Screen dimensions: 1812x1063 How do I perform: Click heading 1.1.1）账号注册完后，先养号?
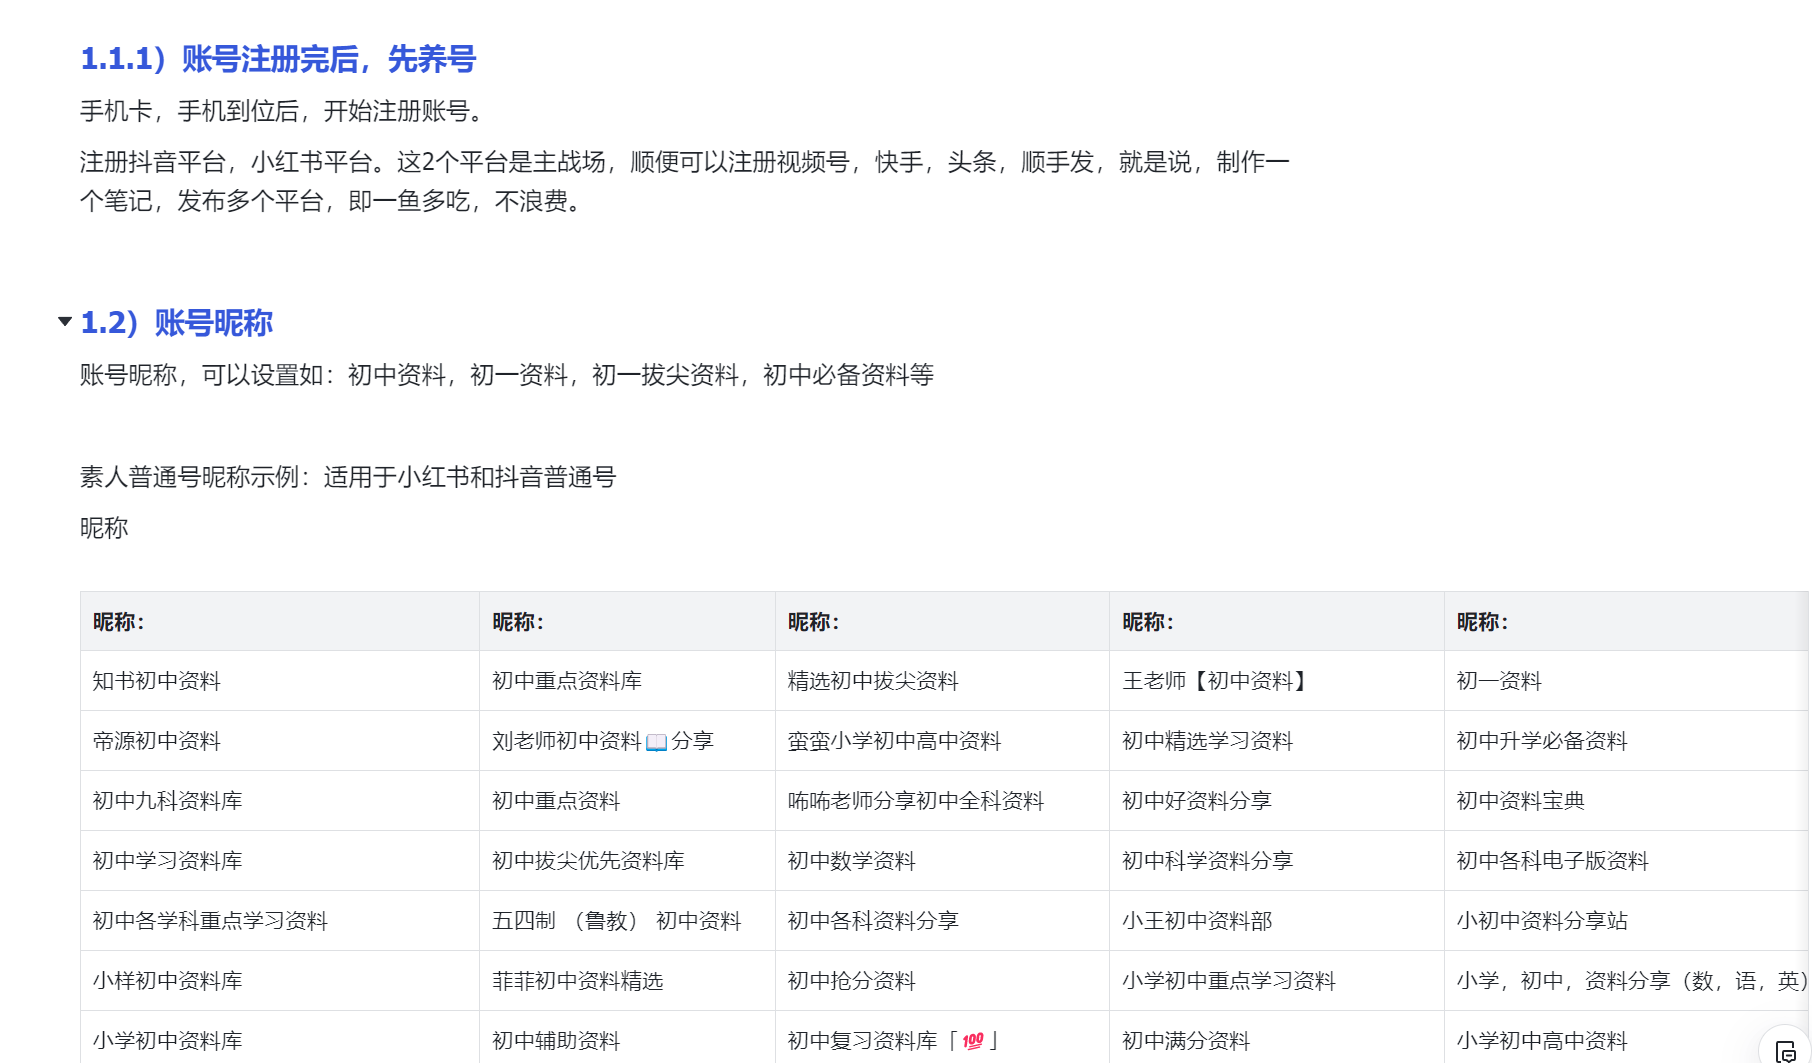(x=278, y=59)
